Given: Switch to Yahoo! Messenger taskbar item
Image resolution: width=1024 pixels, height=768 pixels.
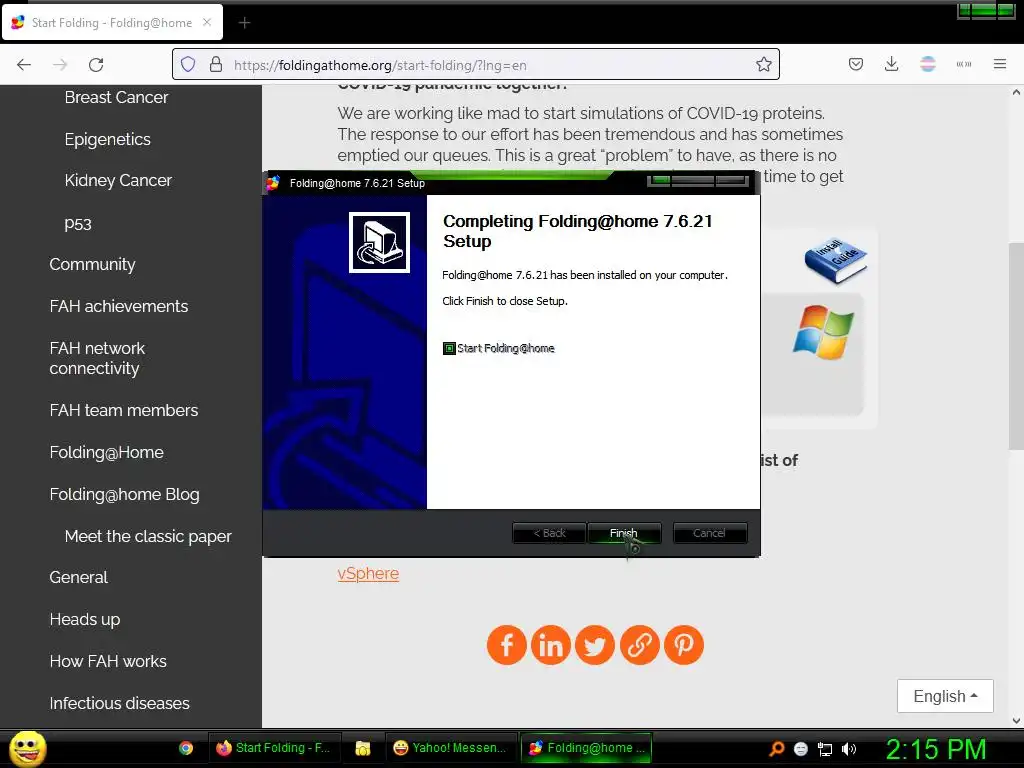Looking at the screenshot, I should click(451, 748).
